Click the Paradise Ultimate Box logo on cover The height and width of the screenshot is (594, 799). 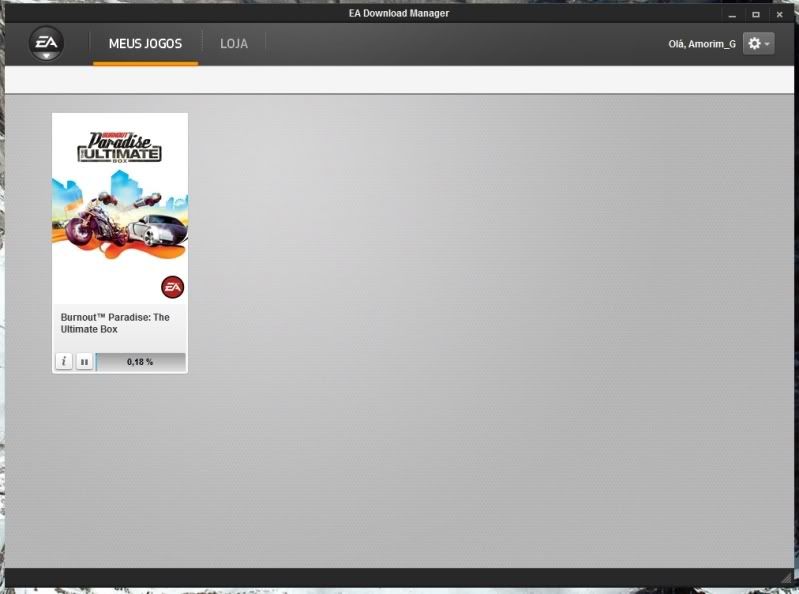(120, 148)
